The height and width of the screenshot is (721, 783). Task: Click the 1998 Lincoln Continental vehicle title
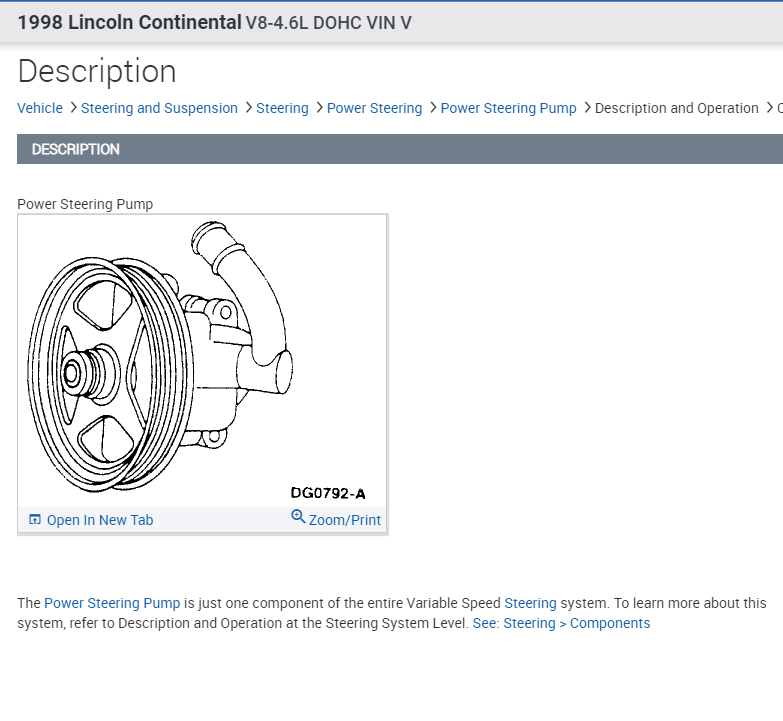click(129, 22)
